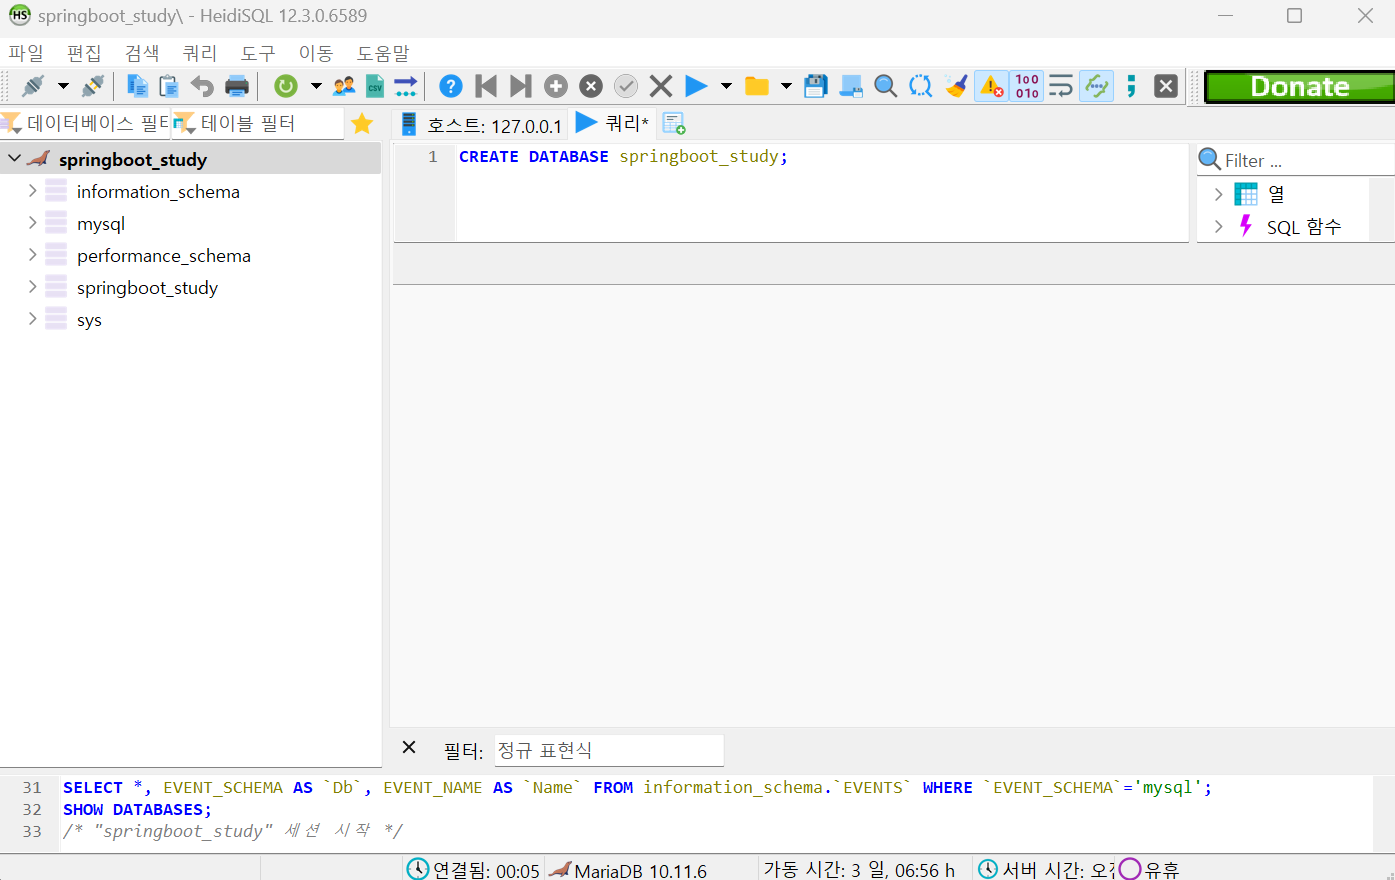Screen dimensions: 1395x880
Task: Click the disconnect plug icon
Action: click(93, 86)
